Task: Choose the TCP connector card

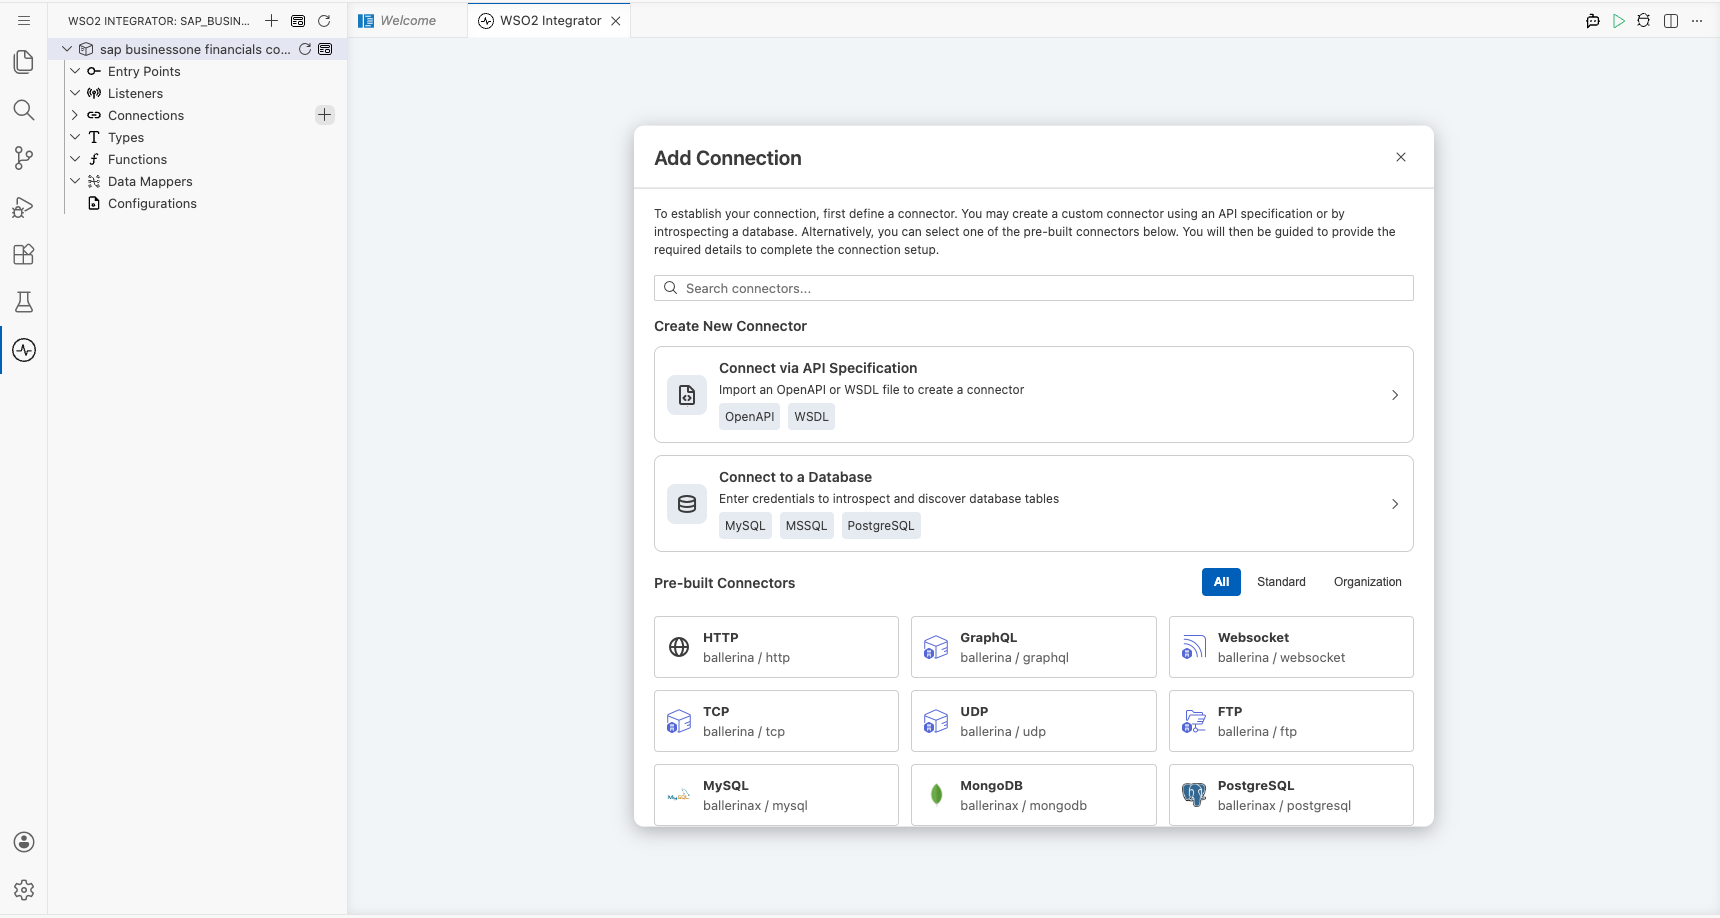Action: point(776,721)
